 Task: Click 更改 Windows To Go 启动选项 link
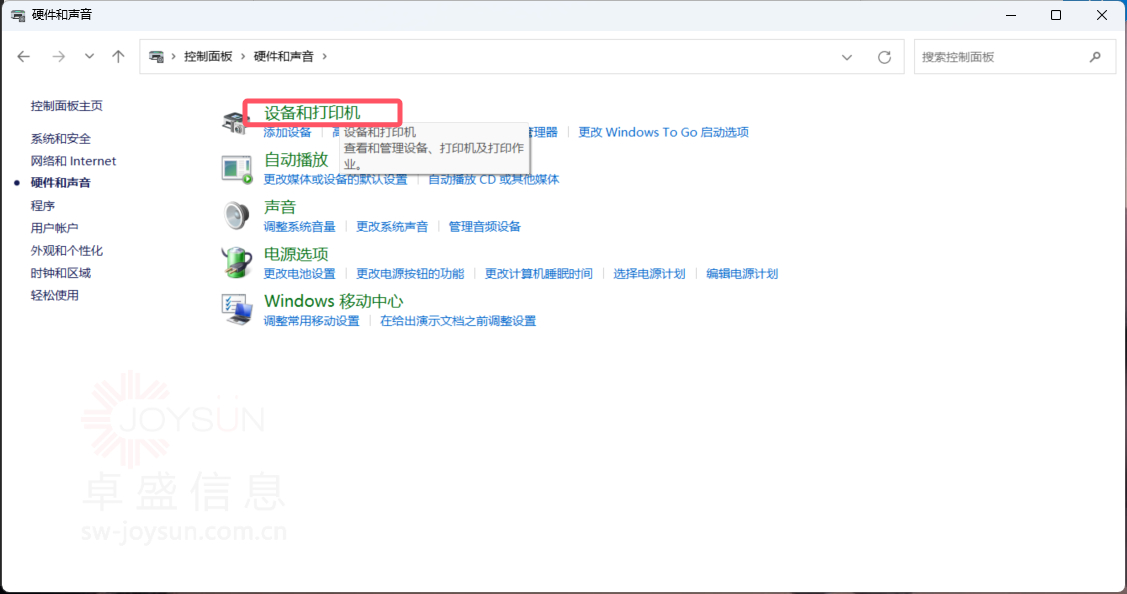[663, 132]
